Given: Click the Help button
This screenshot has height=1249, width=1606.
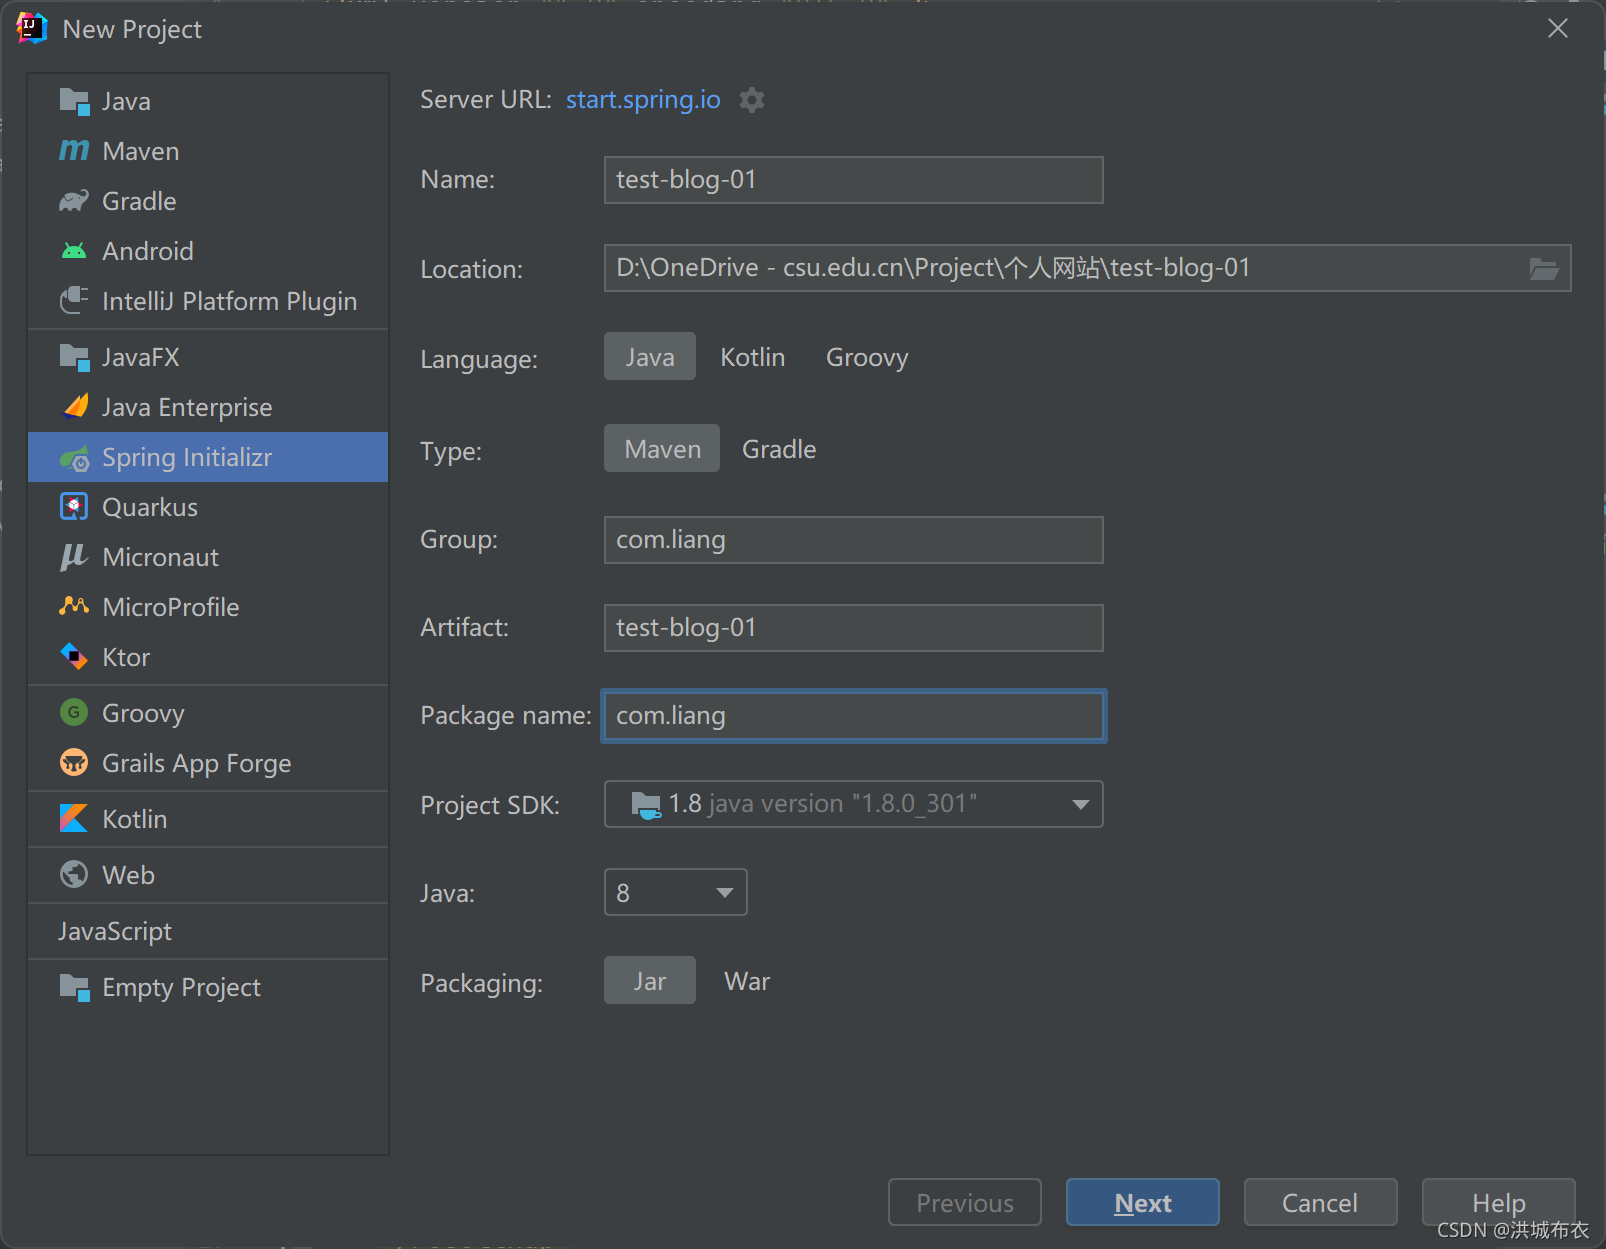Looking at the screenshot, I should (1498, 1202).
